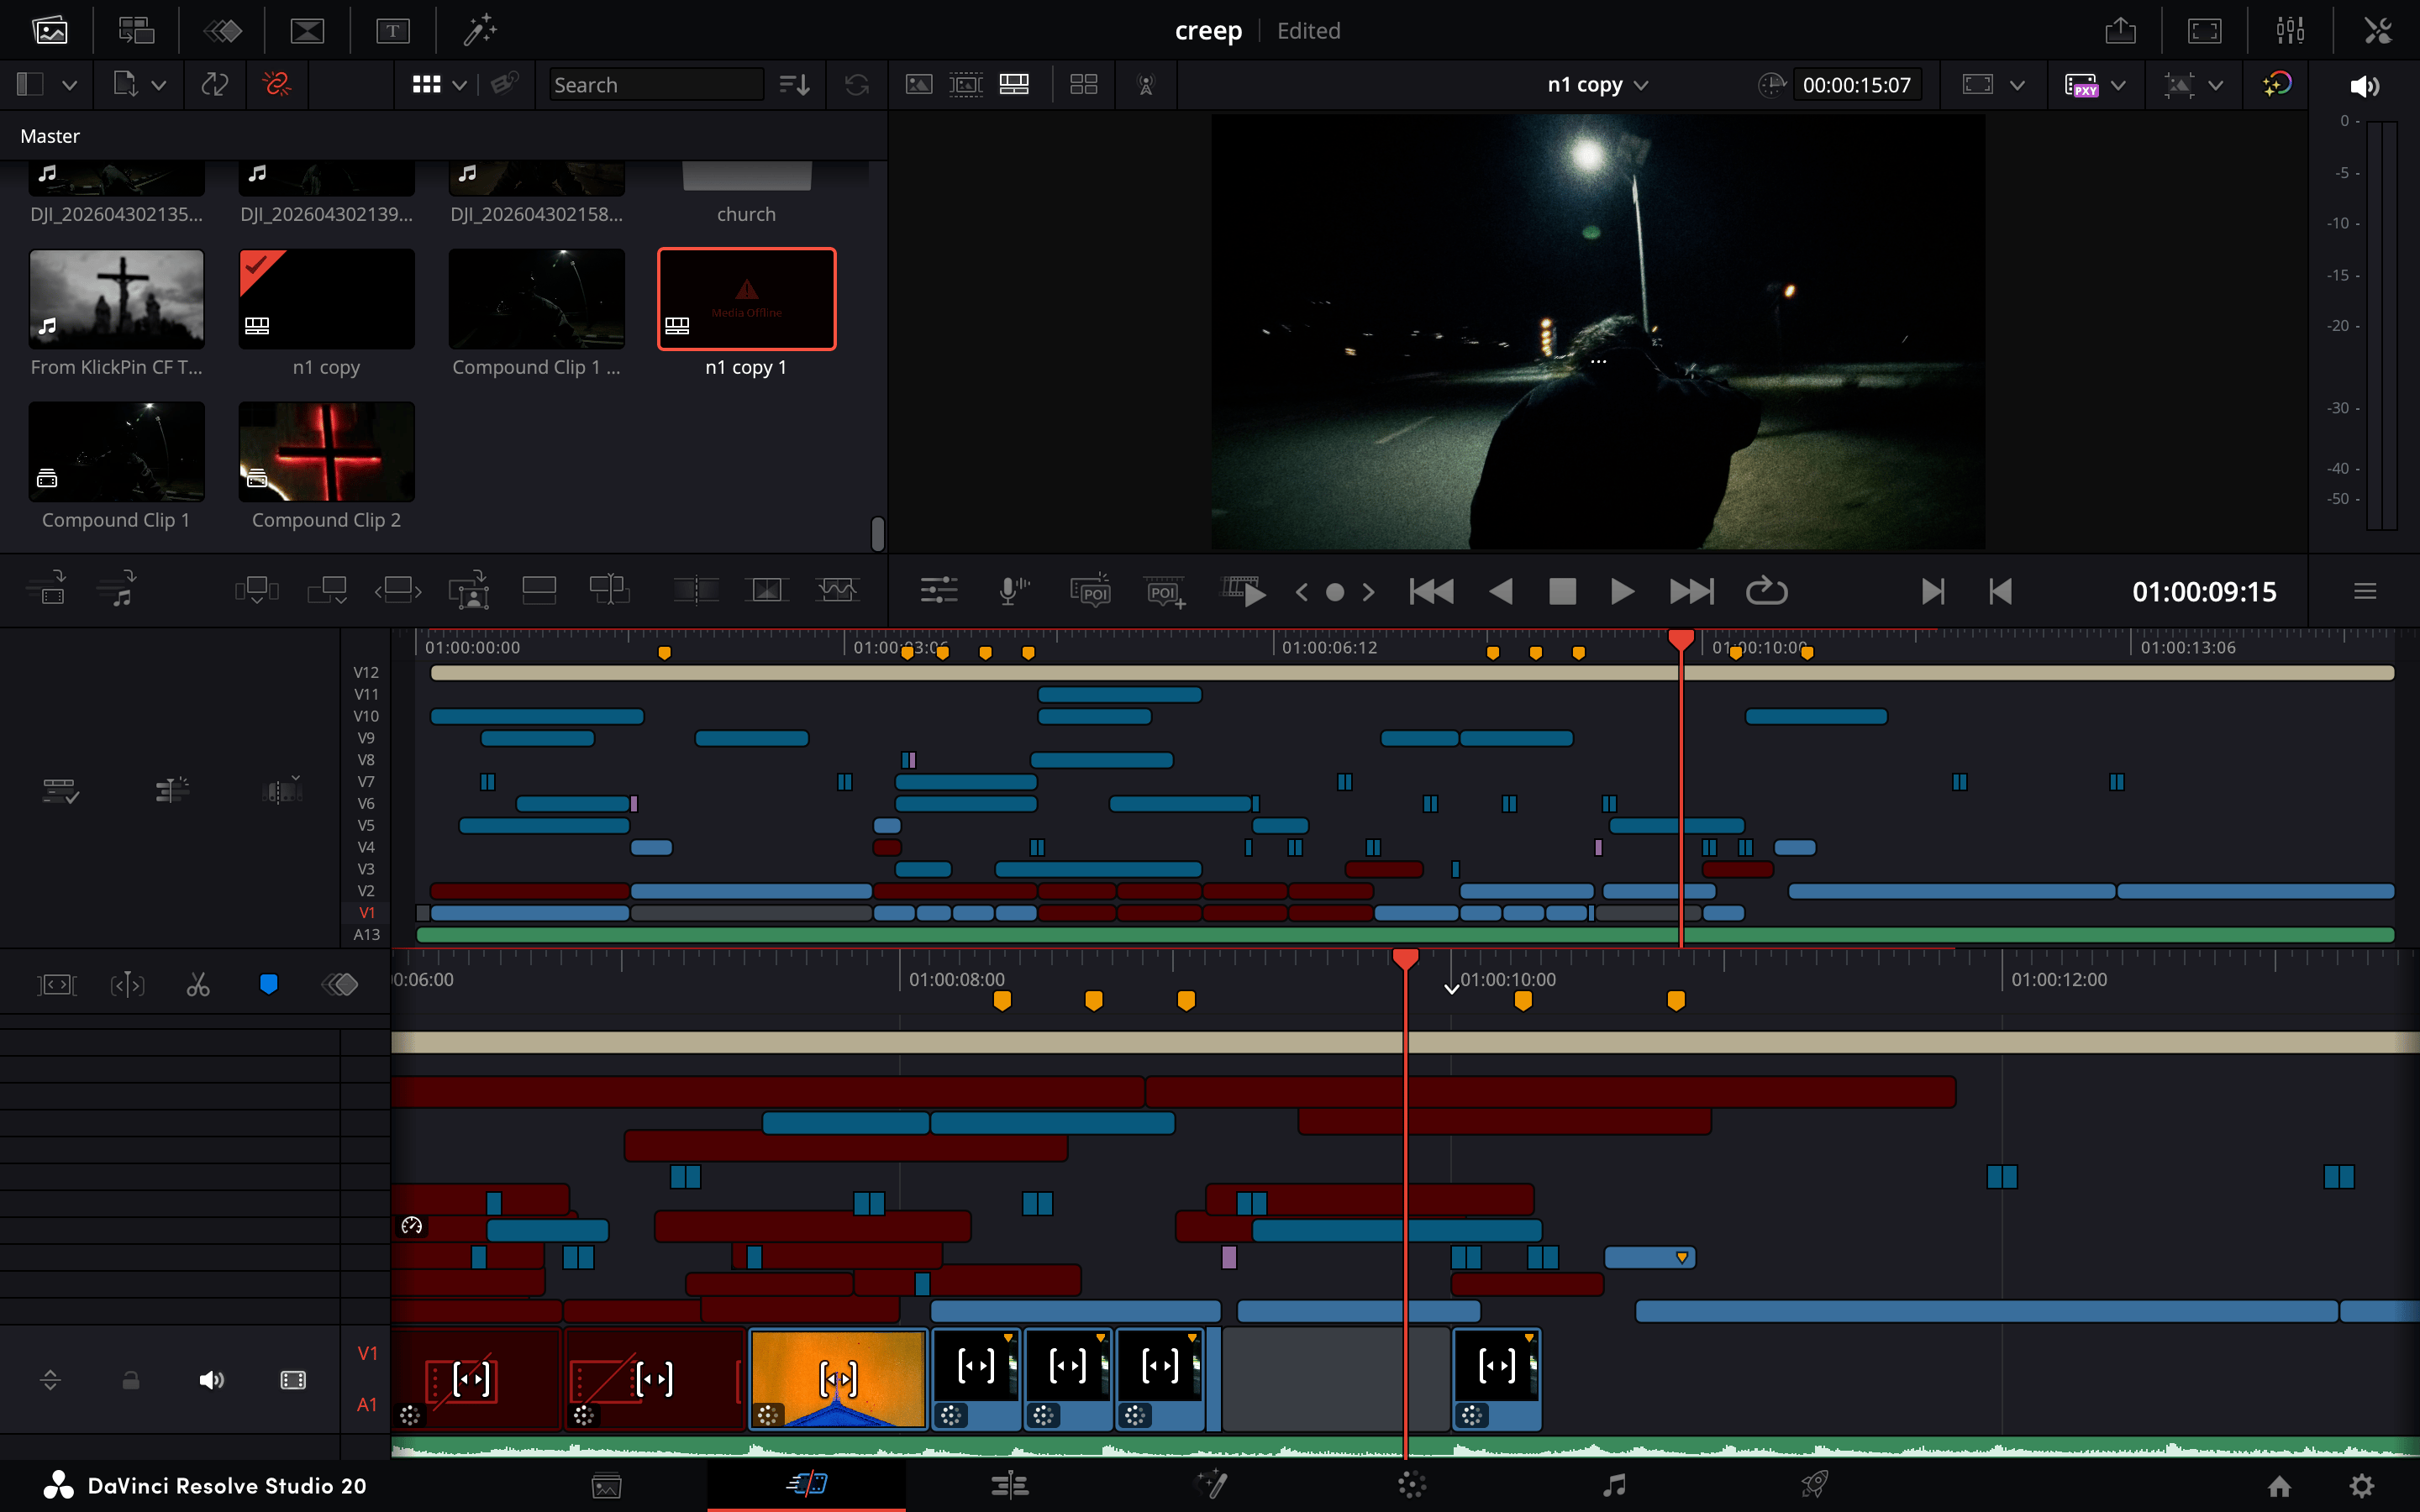Viewport: 2420px width, 1512px height.
Task: Toggle the blue flag marker color button
Action: pos(268,985)
